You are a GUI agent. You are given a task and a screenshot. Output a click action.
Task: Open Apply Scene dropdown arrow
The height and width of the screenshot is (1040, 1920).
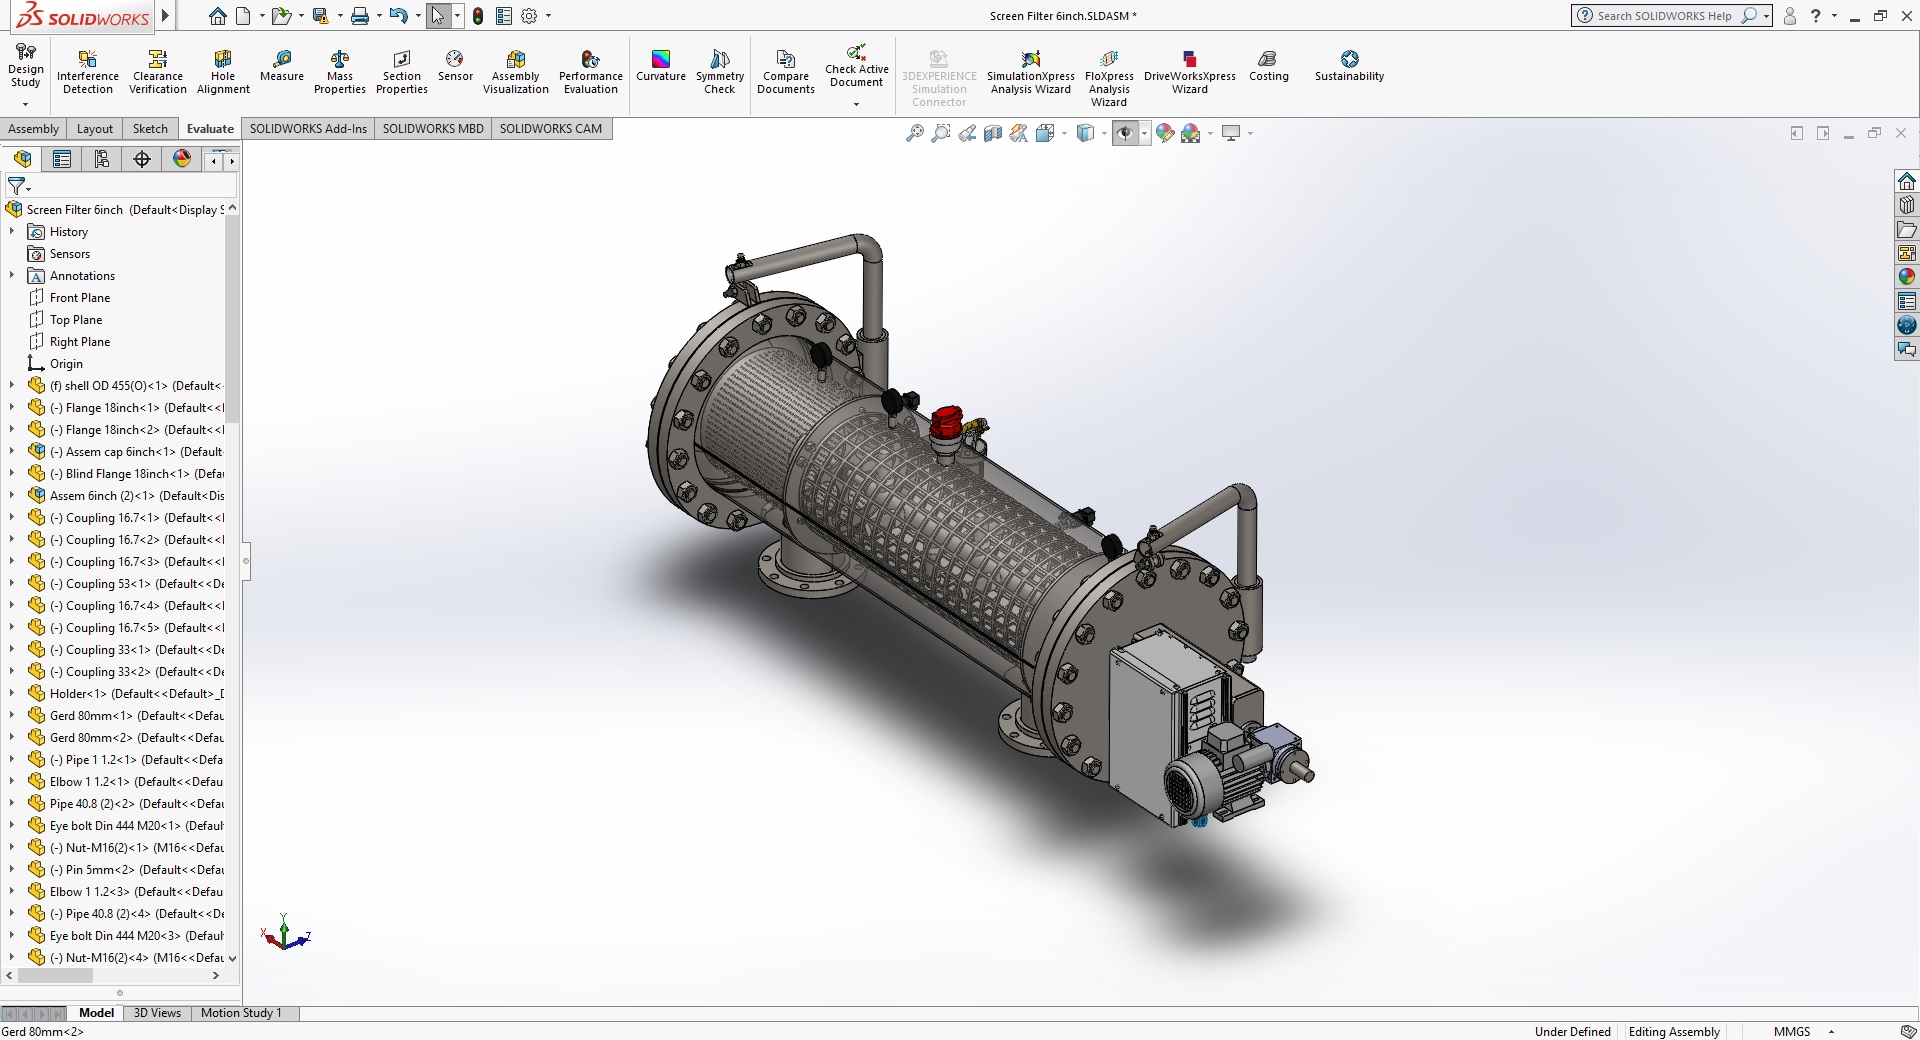pos(1210,133)
